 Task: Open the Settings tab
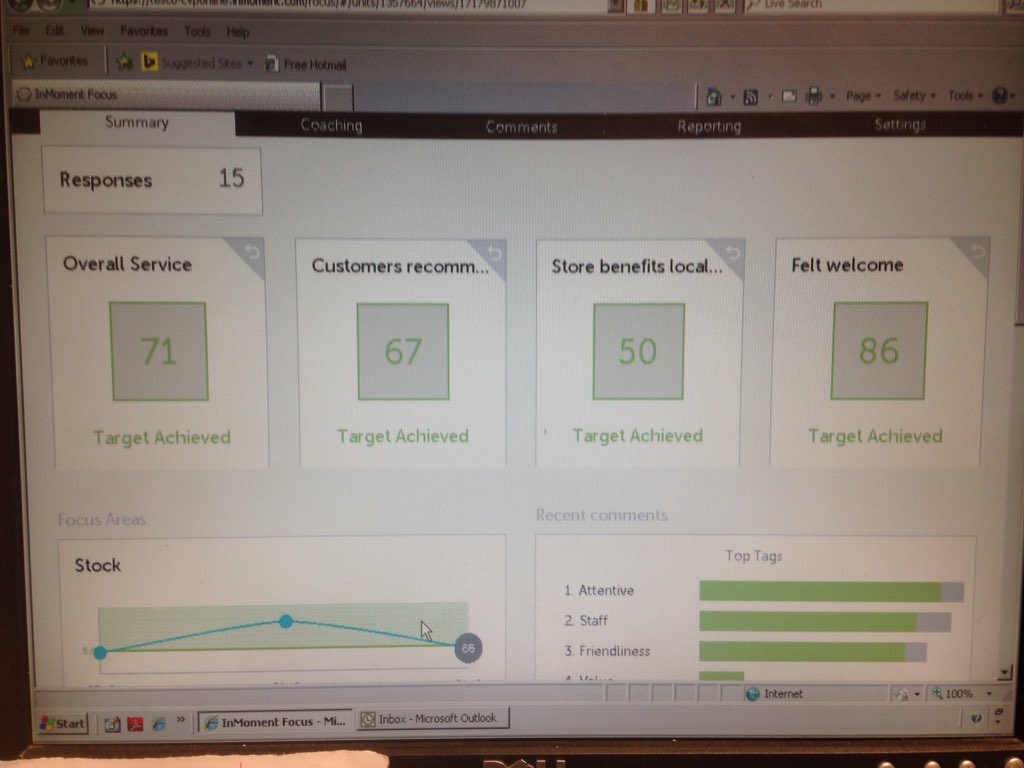tap(900, 124)
